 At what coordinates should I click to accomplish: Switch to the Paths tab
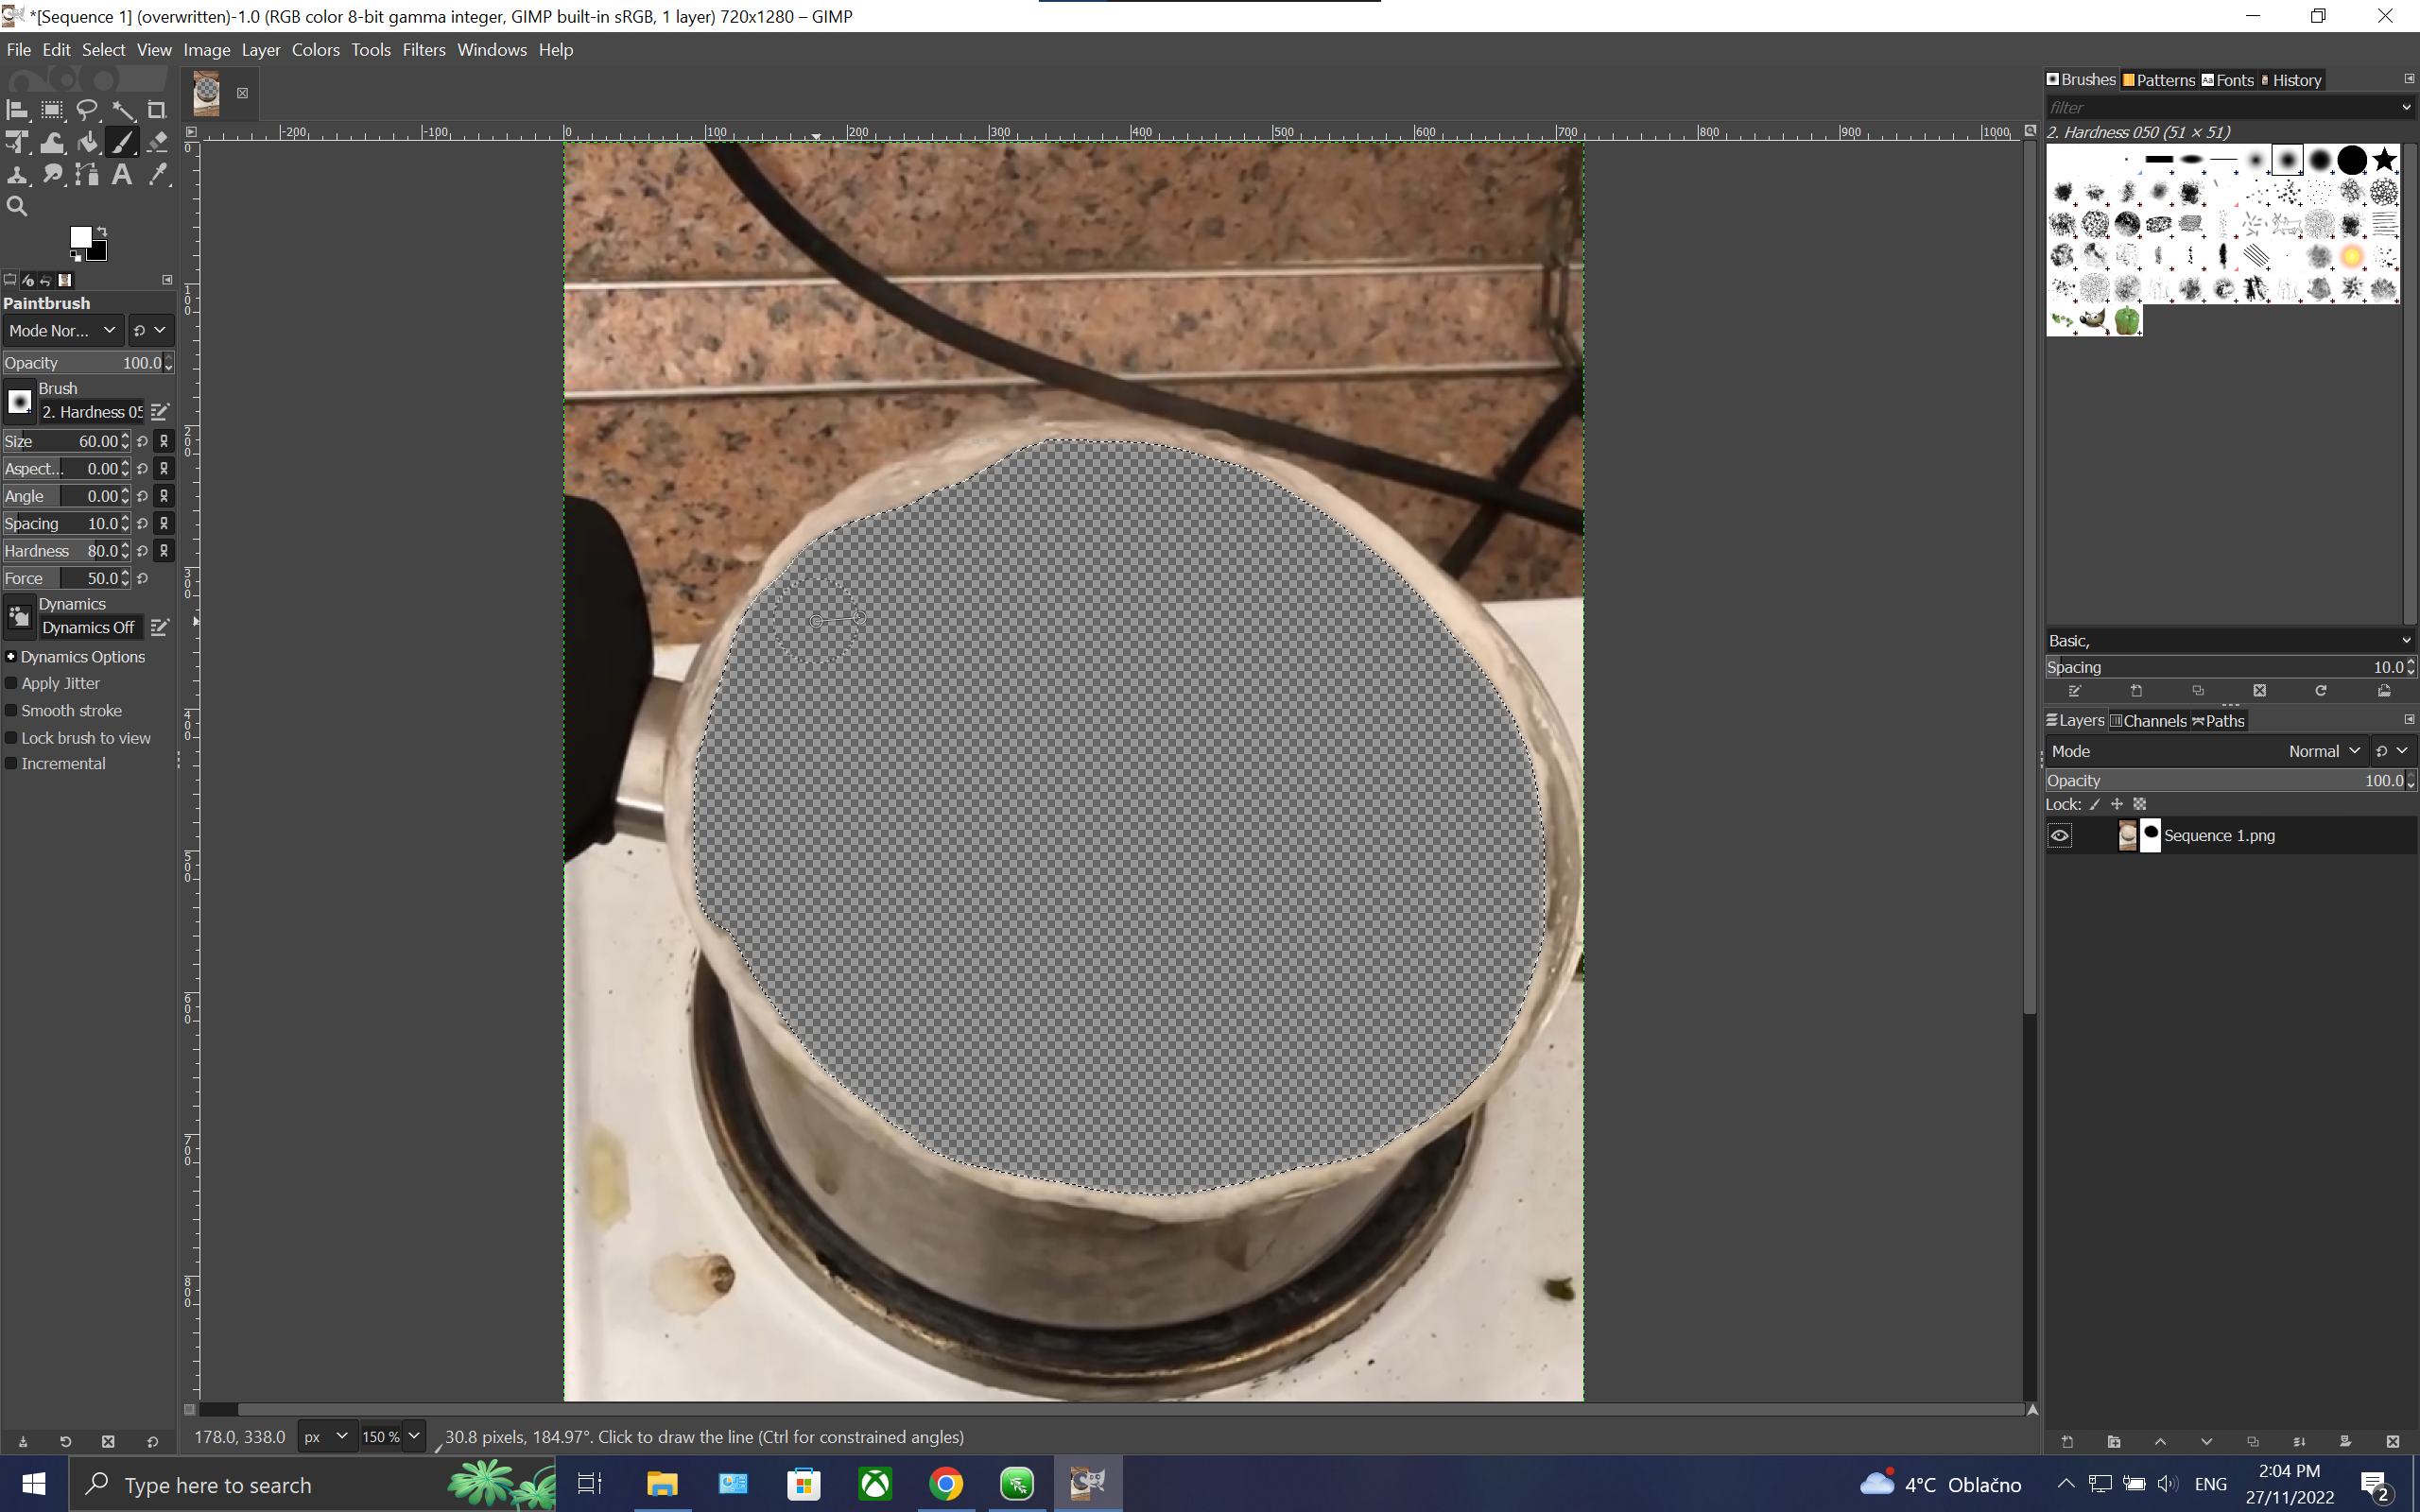2218,721
